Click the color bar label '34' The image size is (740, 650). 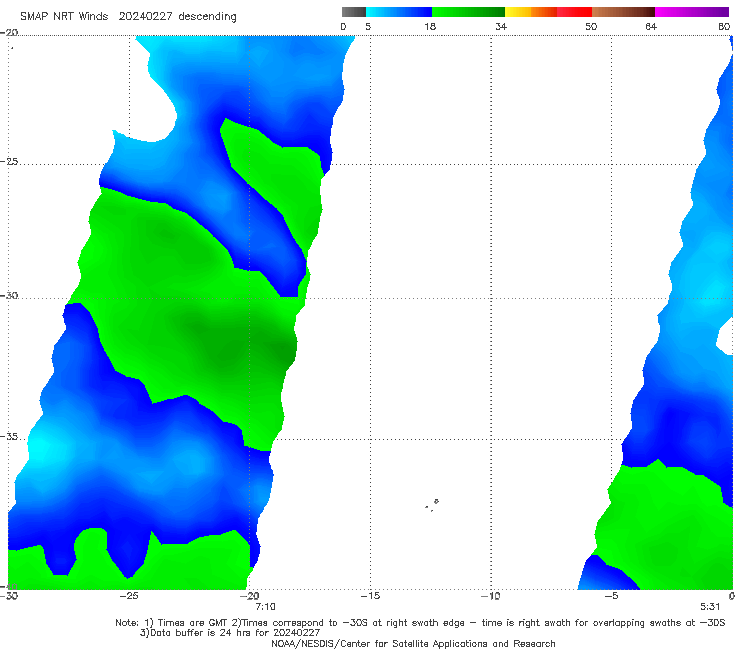coord(501,27)
